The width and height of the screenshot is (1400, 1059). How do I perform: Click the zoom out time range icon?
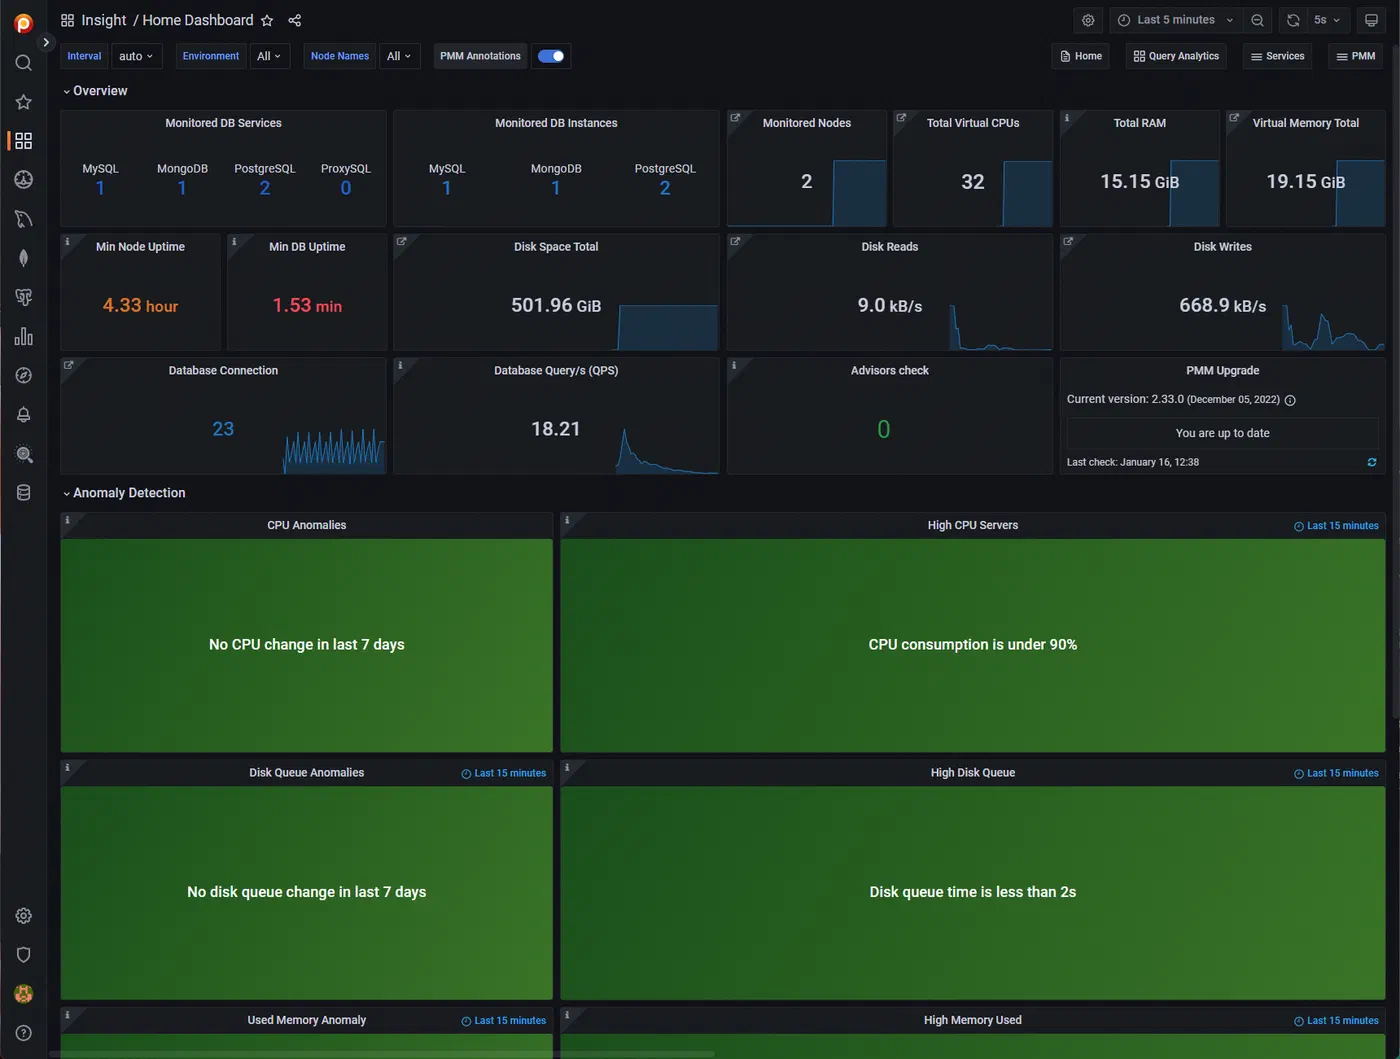click(1257, 20)
